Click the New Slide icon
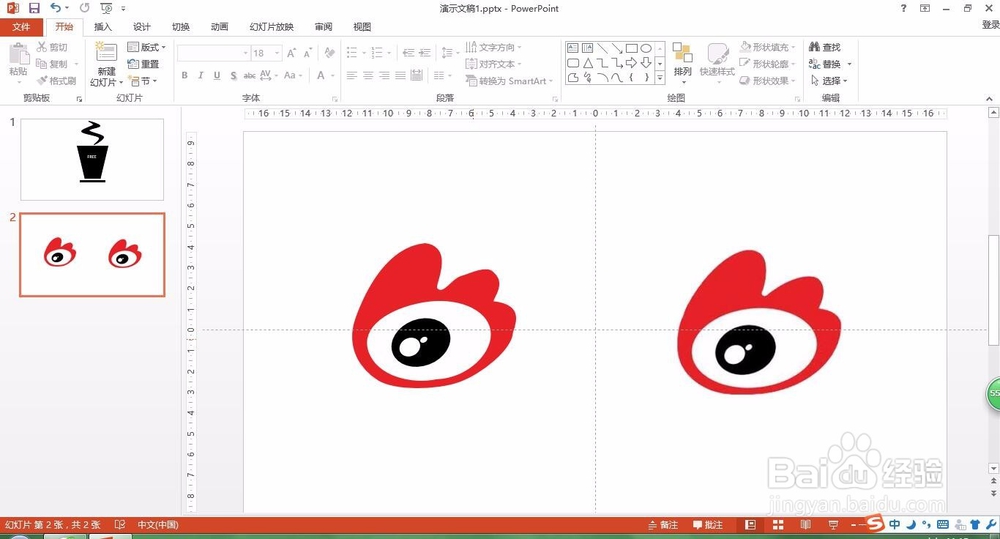This screenshot has width=1000, height=539. 106,52
